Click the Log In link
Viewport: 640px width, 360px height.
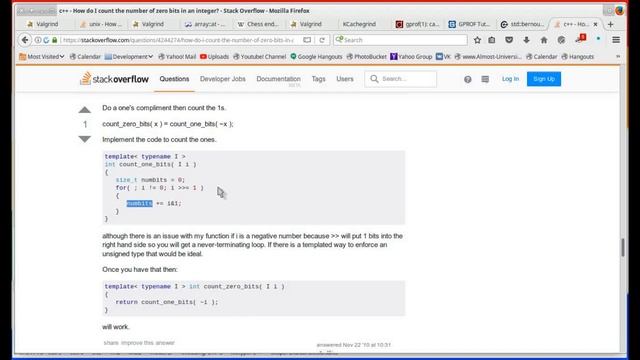(510, 79)
